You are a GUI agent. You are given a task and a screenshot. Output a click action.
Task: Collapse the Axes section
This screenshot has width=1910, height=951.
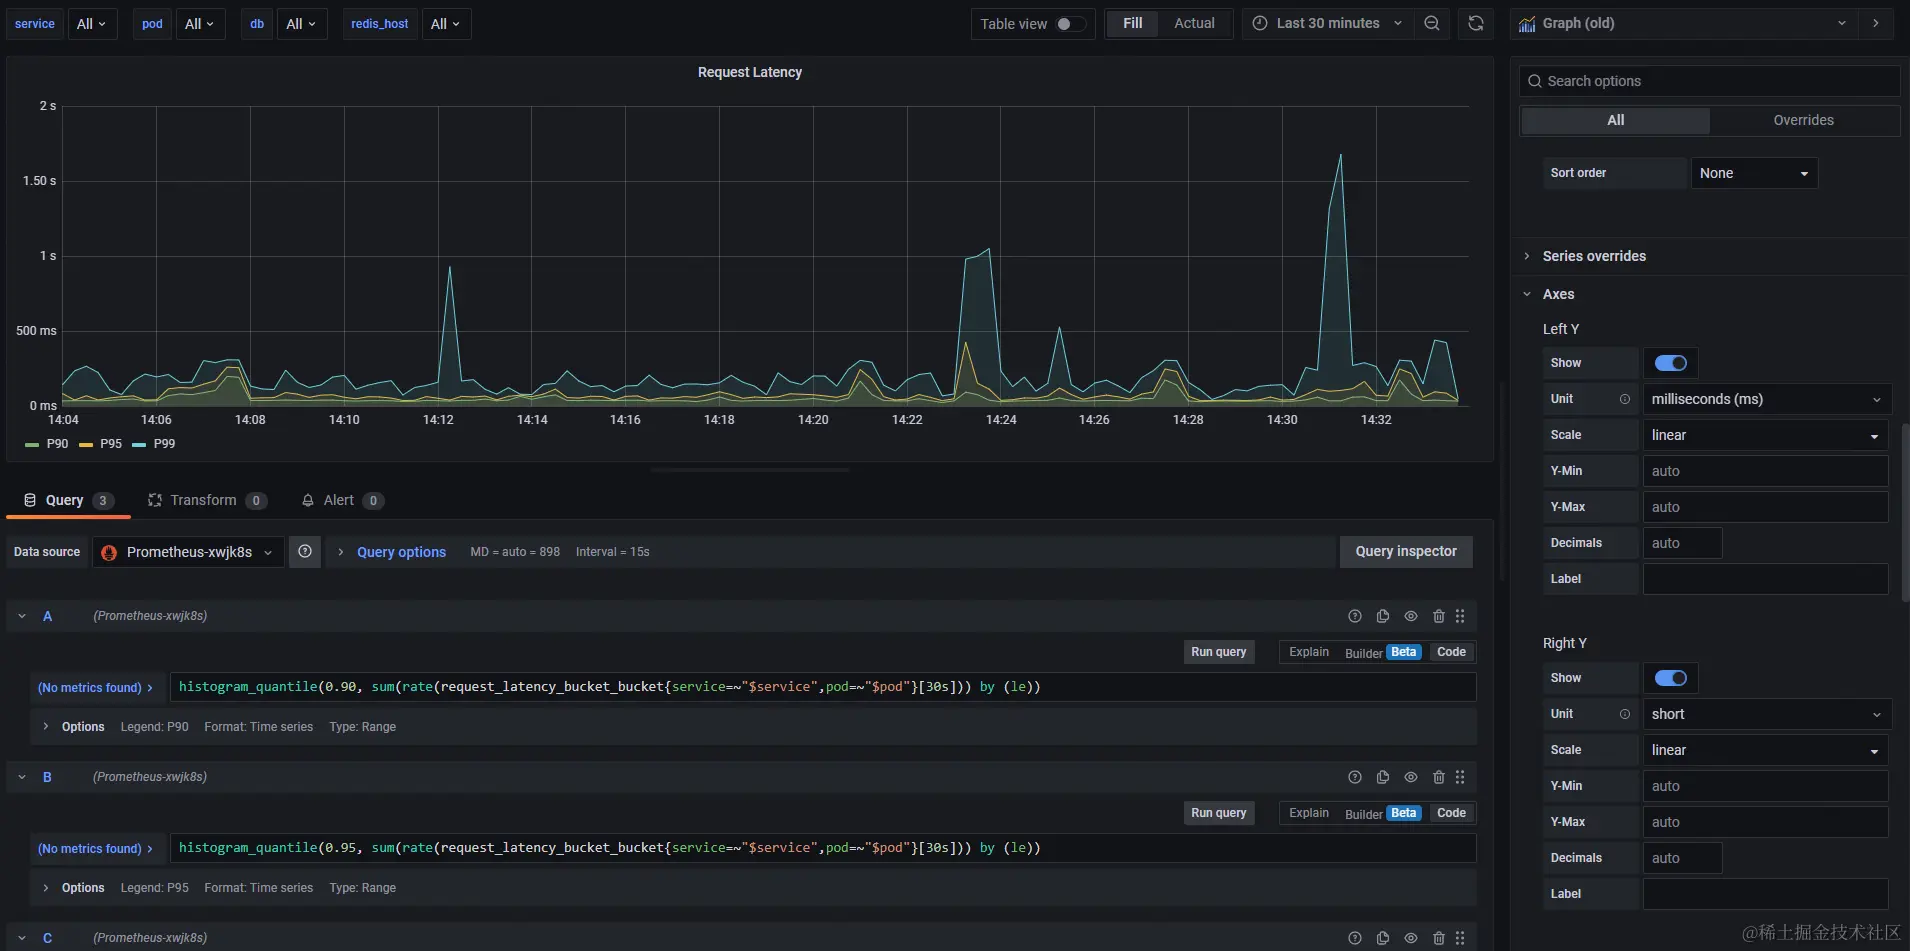coord(1558,294)
